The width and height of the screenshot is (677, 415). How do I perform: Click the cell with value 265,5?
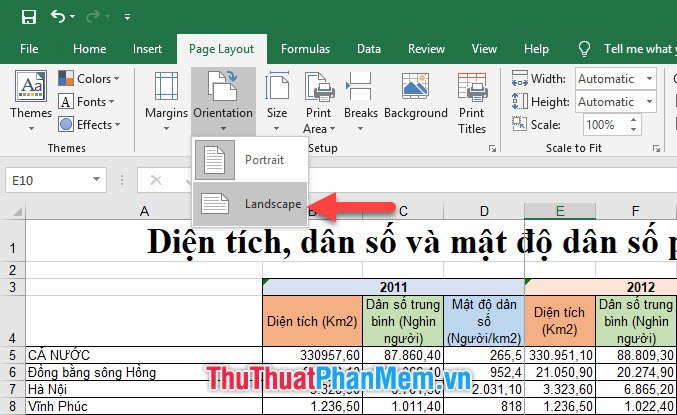click(484, 355)
